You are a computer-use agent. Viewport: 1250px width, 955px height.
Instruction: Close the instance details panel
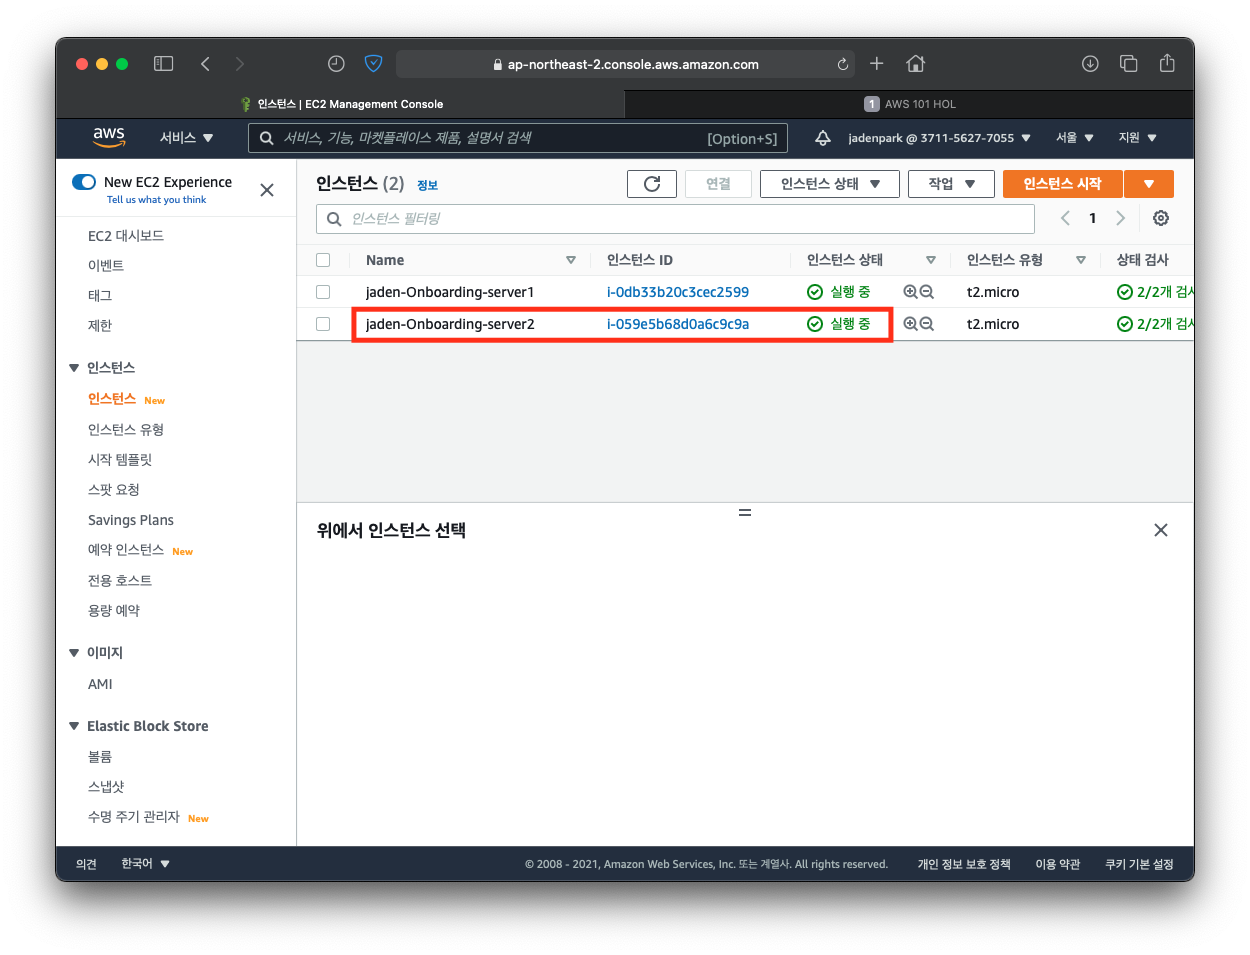(1161, 530)
